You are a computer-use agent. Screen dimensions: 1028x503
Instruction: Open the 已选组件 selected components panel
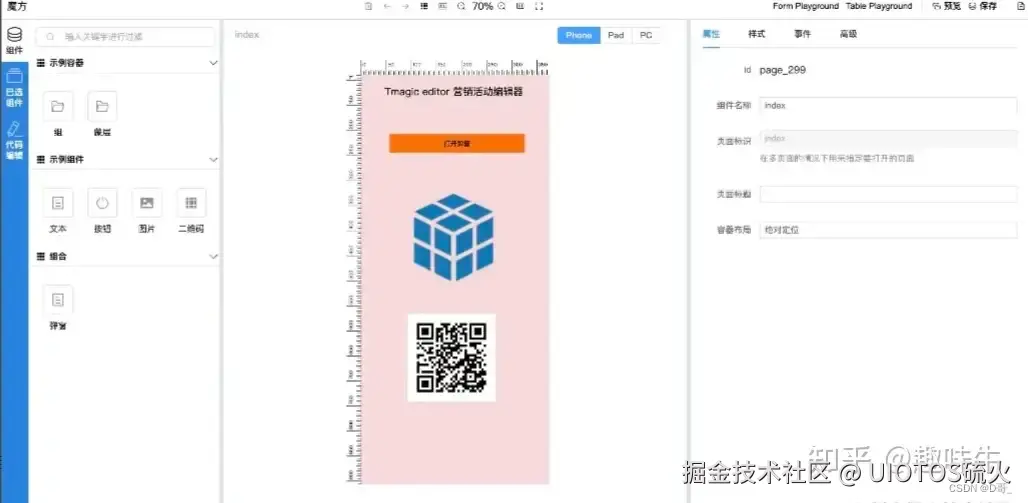tap(14, 88)
